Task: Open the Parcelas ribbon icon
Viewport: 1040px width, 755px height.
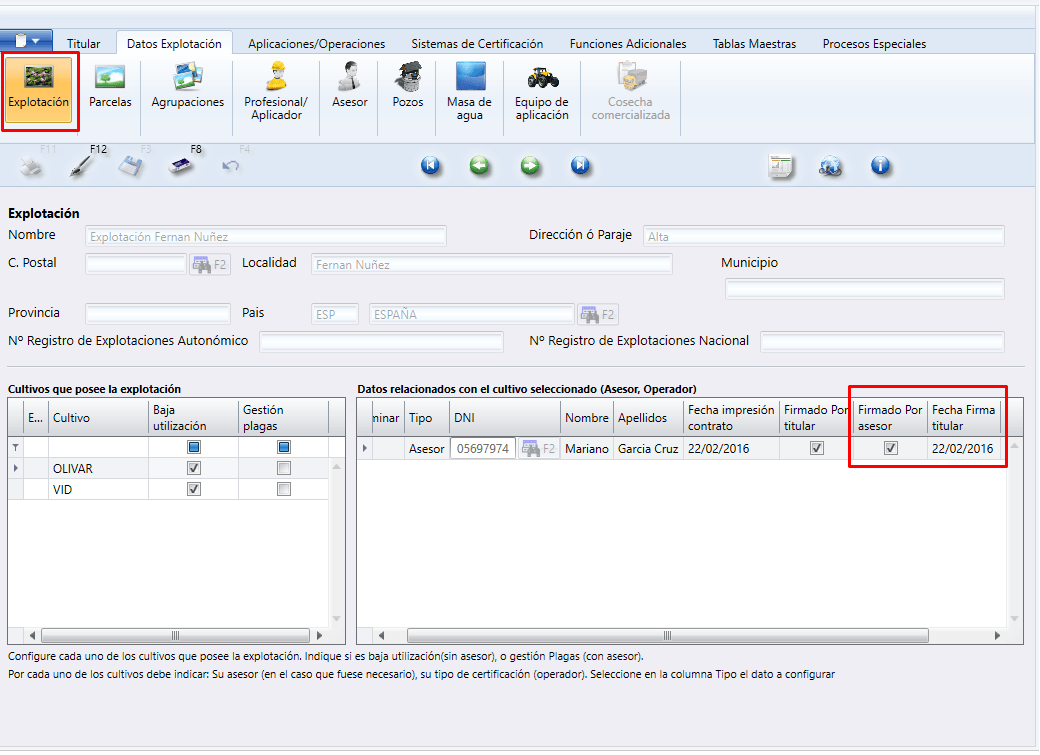Action: point(110,86)
